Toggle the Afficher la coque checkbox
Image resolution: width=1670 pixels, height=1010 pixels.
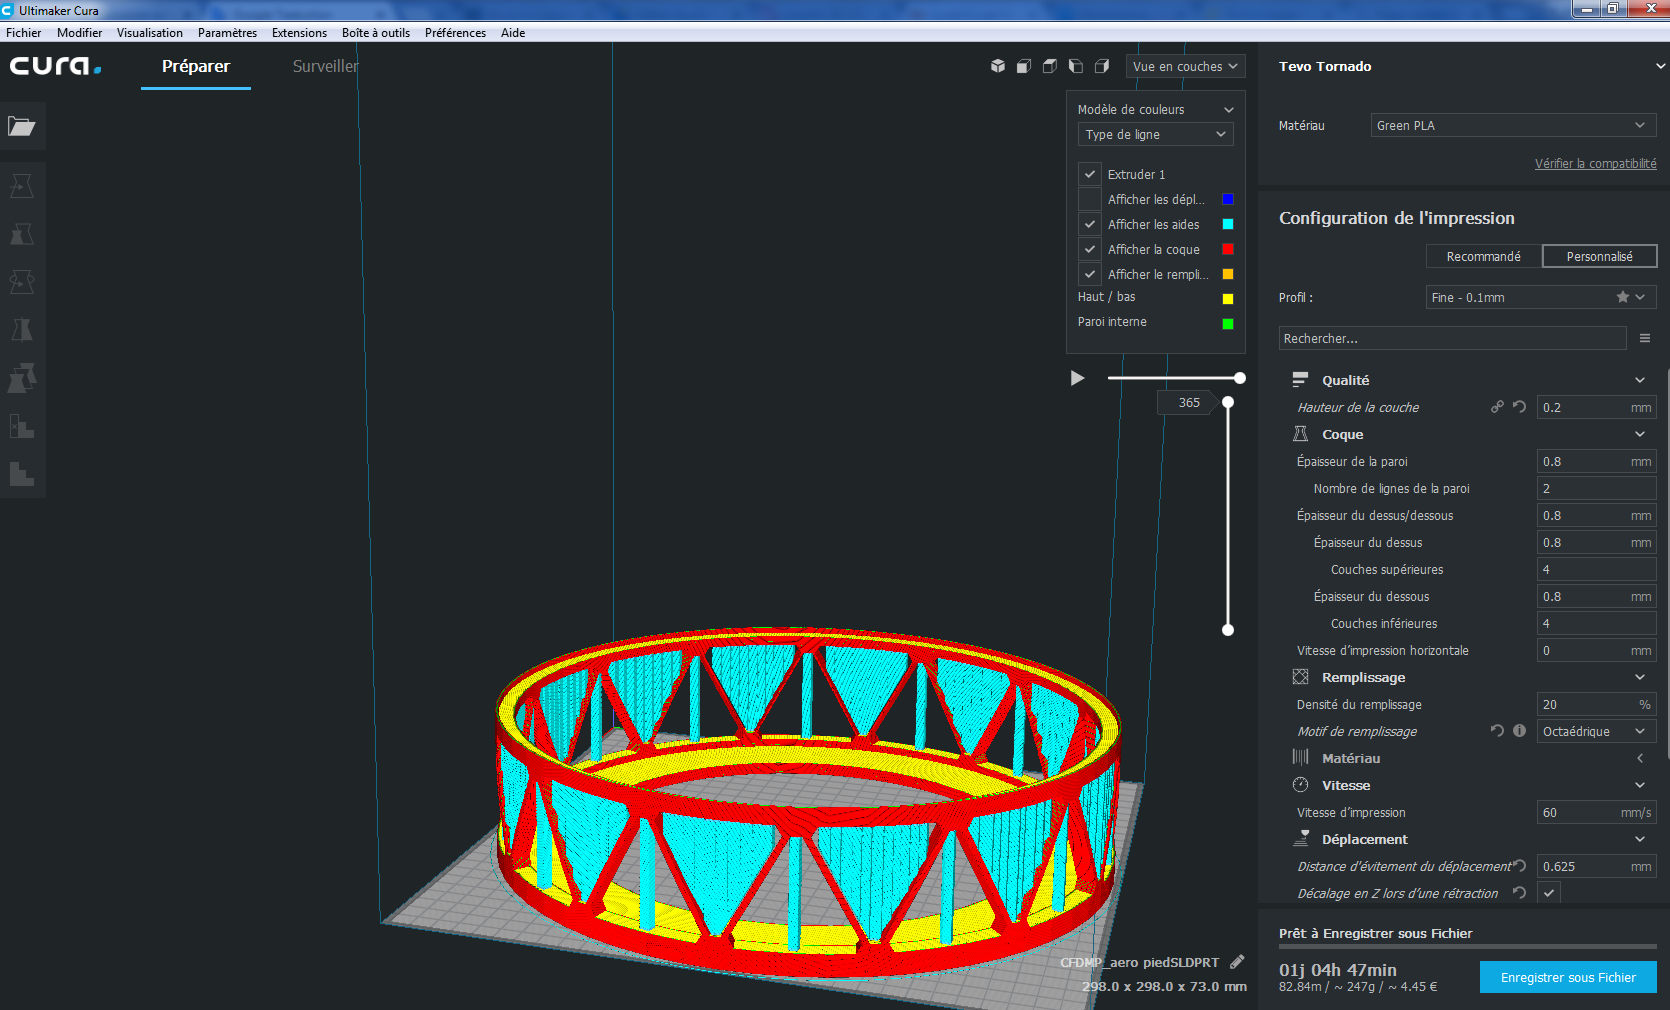[1090, 249]
